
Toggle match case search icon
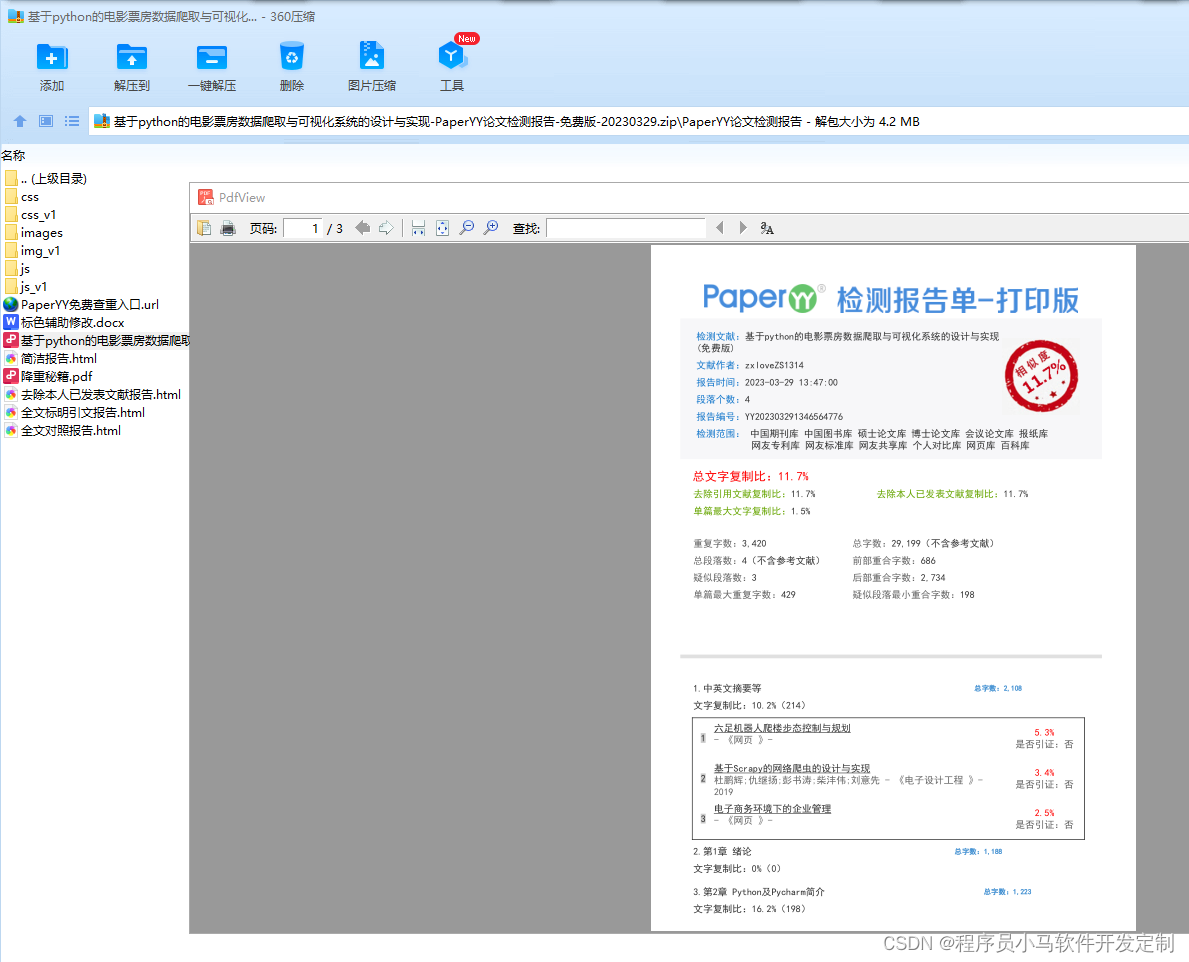pos(767,228)
